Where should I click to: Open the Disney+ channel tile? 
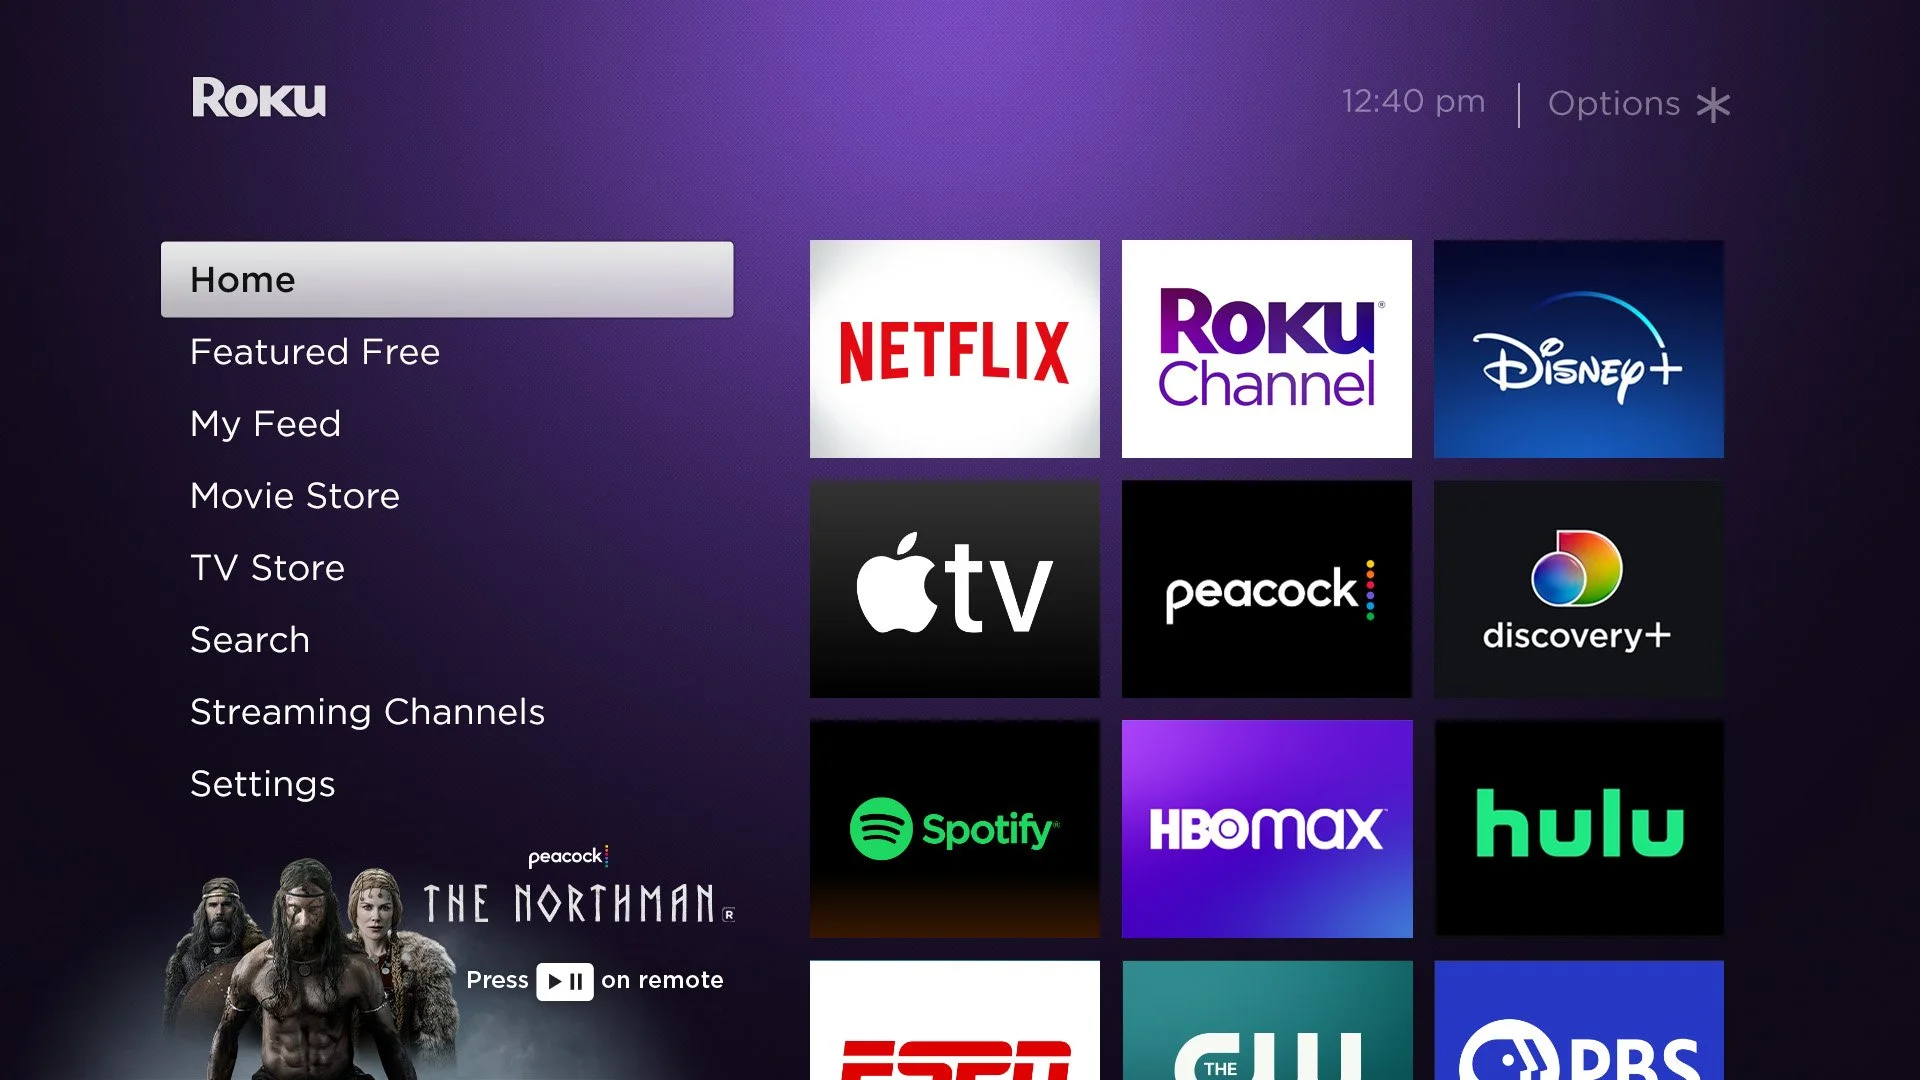tap(1578, 349)
